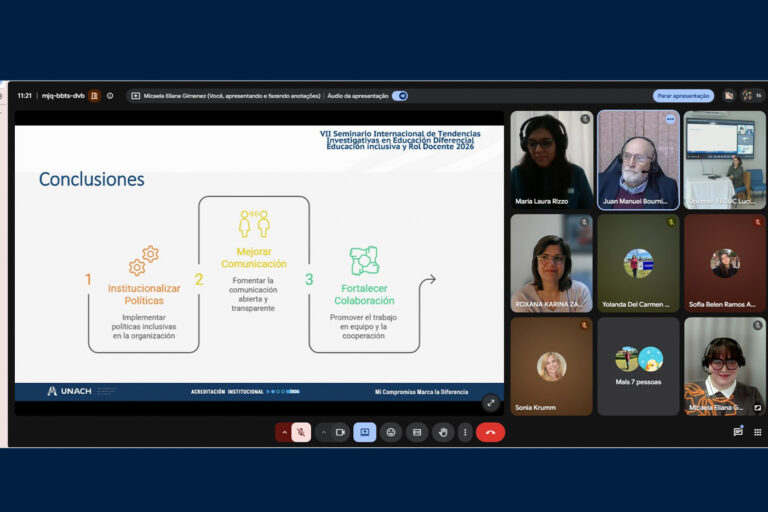
Task: Click the presenting screen icon in top bar
Action: (136, 96)
